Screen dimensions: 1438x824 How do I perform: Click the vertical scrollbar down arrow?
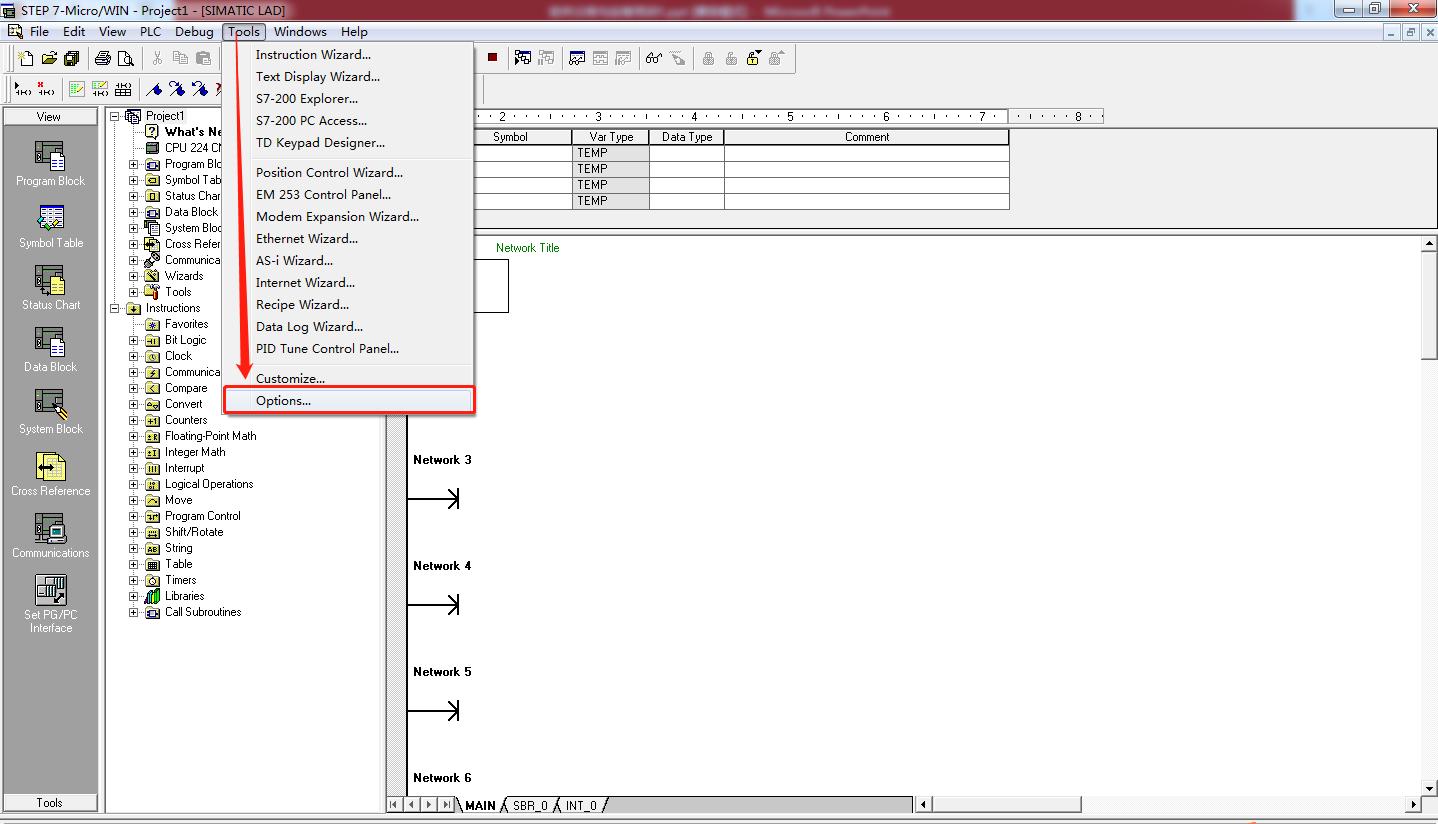tap(1429, 788)
